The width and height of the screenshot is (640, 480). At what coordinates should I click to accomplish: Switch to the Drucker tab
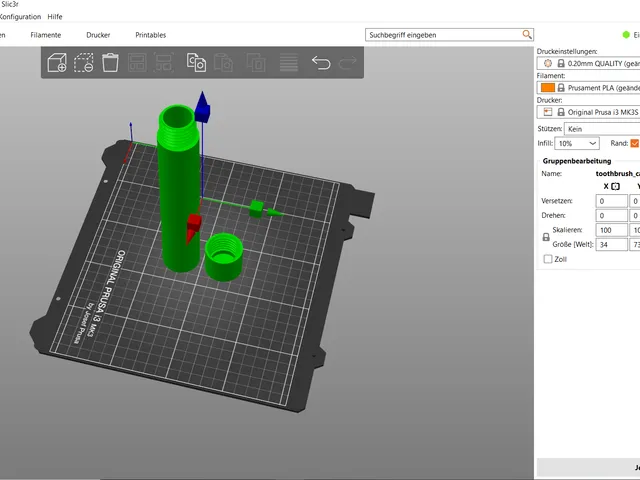(98, 35)
